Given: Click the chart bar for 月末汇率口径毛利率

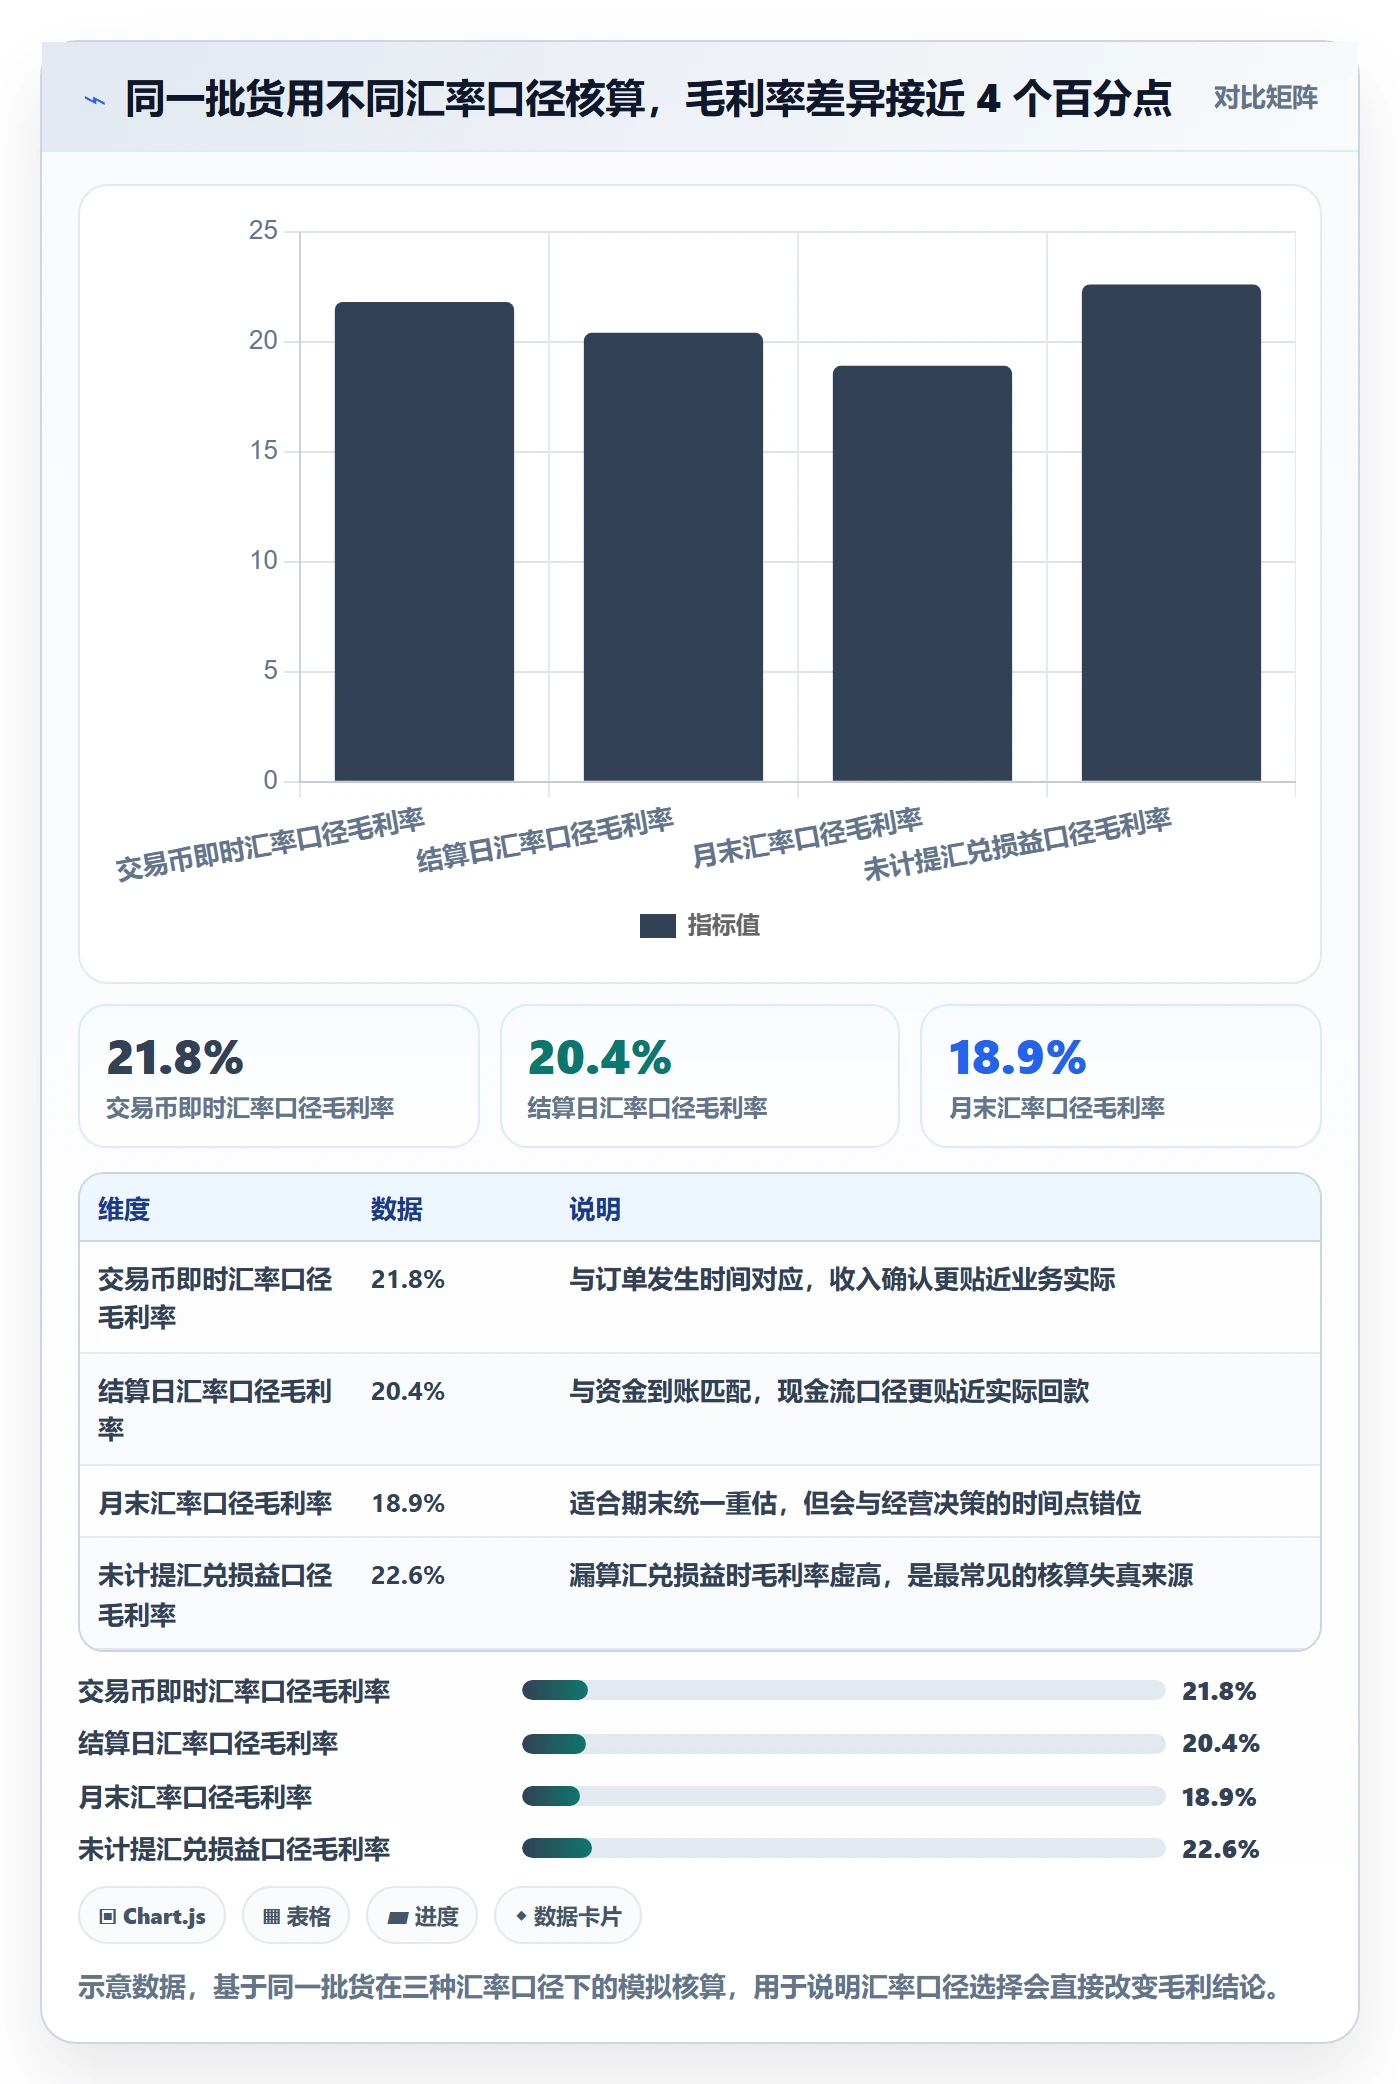Looking at the screenshot, I should pyautogui.click(x=922, y=573).
